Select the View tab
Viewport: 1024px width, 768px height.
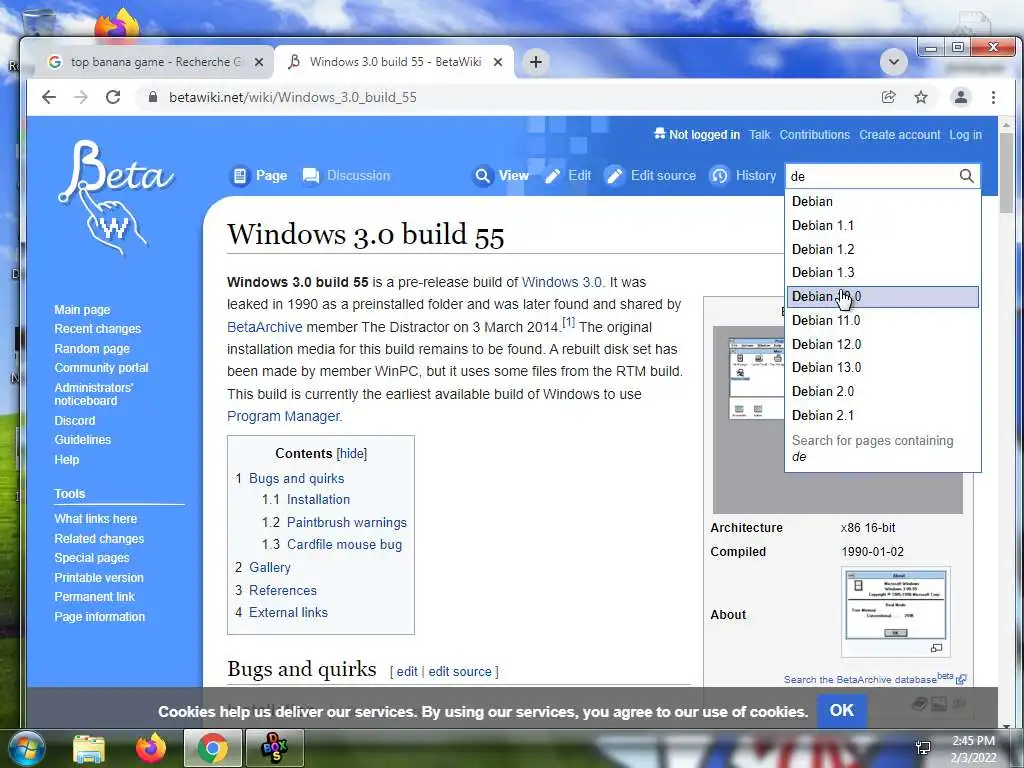point(501,176)
